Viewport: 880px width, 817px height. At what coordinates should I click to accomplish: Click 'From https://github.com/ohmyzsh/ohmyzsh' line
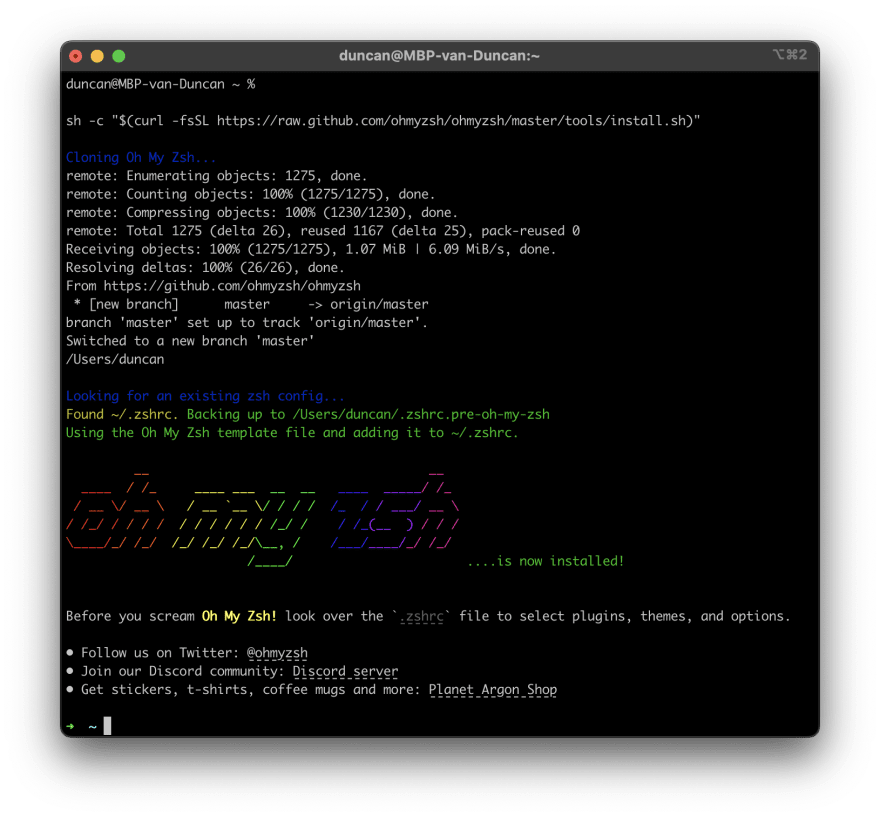[213, 286]
